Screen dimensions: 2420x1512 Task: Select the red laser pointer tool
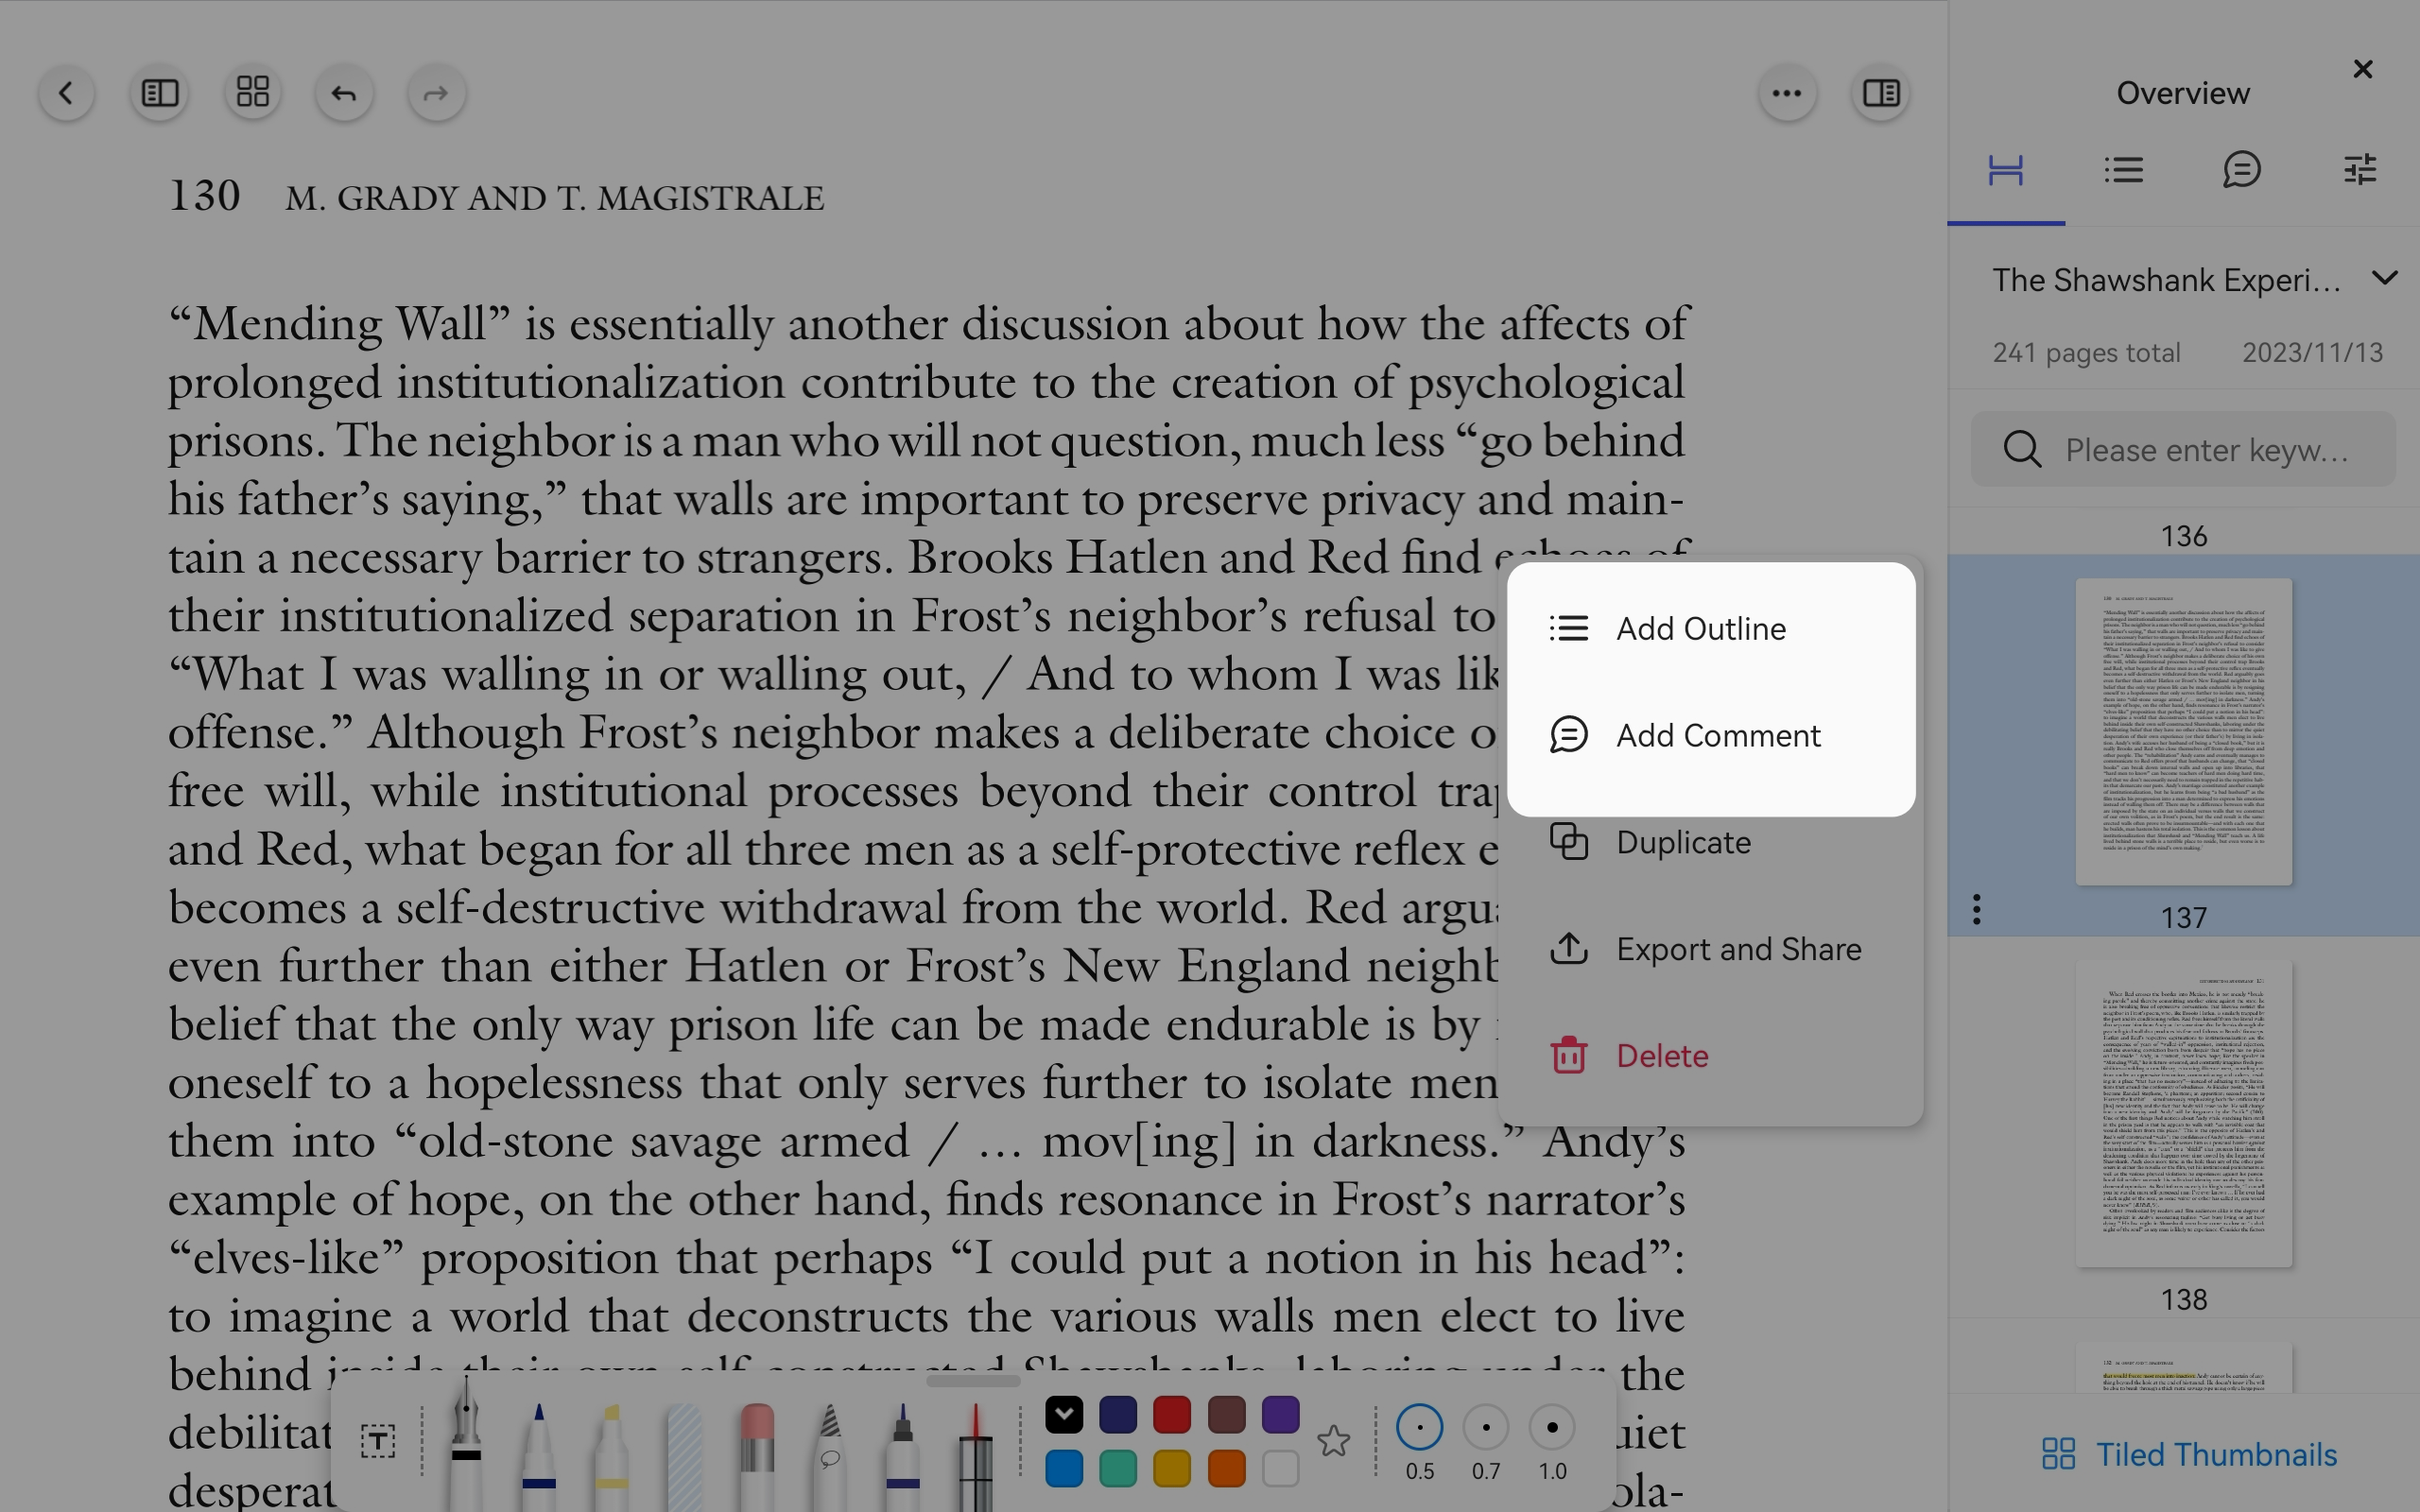coord(975,1450)
